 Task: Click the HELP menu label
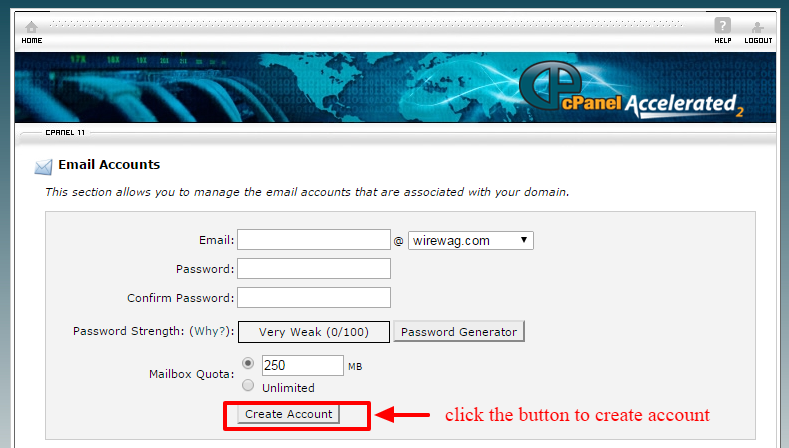[723, 40]
